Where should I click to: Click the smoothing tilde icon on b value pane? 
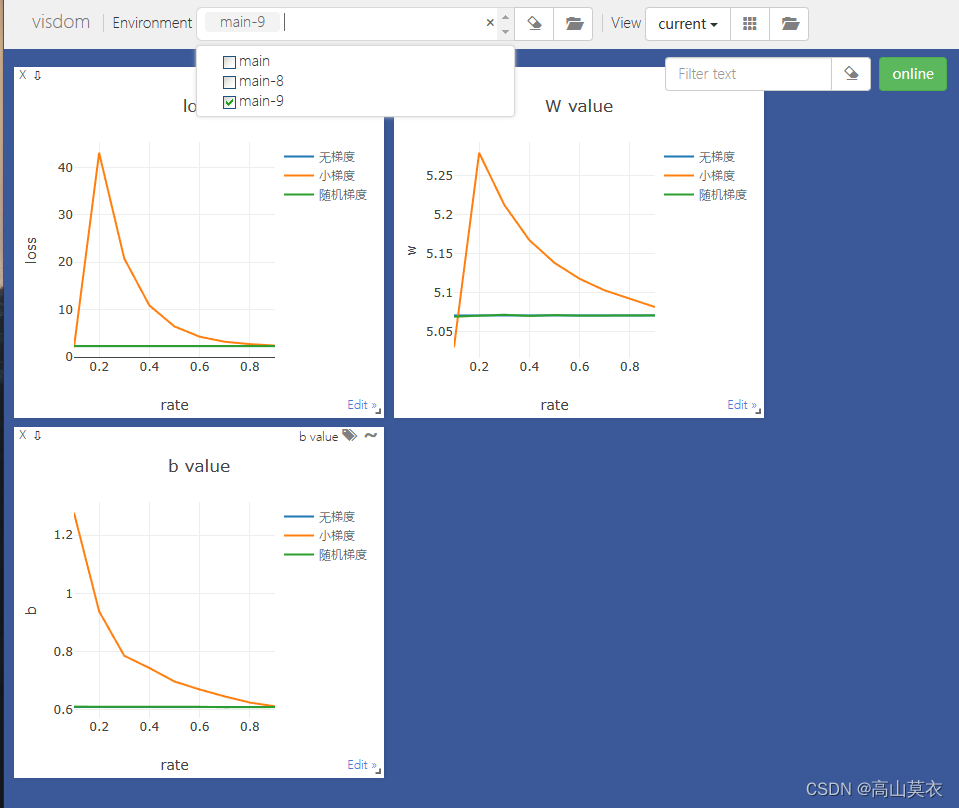click(x=371, y=436)
